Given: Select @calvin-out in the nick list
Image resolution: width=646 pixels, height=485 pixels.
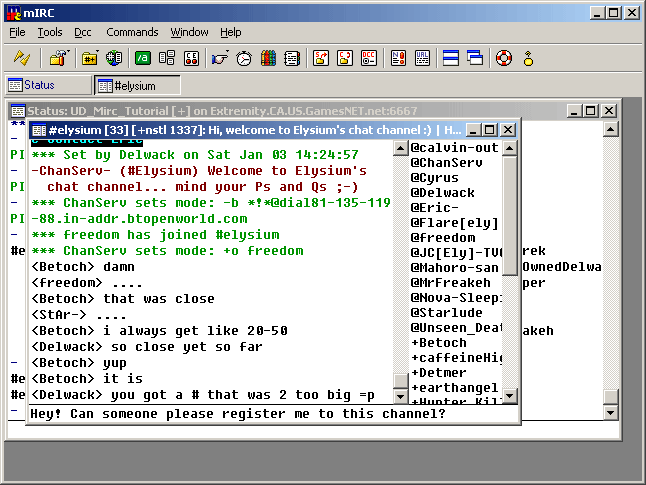Looking at the screenshot, I should point(454,148).
